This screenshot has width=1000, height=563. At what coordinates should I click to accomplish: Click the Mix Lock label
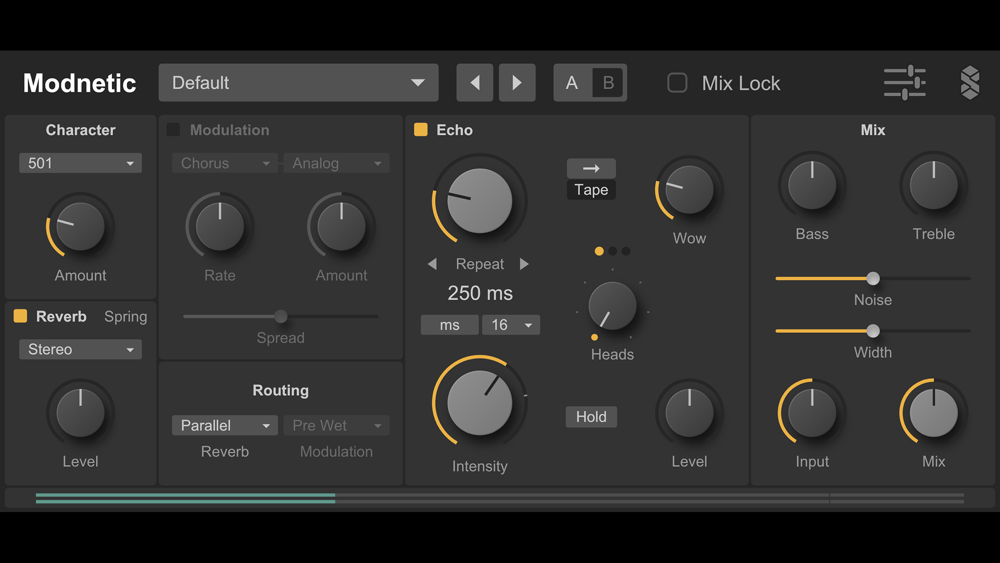coord(741,83)
